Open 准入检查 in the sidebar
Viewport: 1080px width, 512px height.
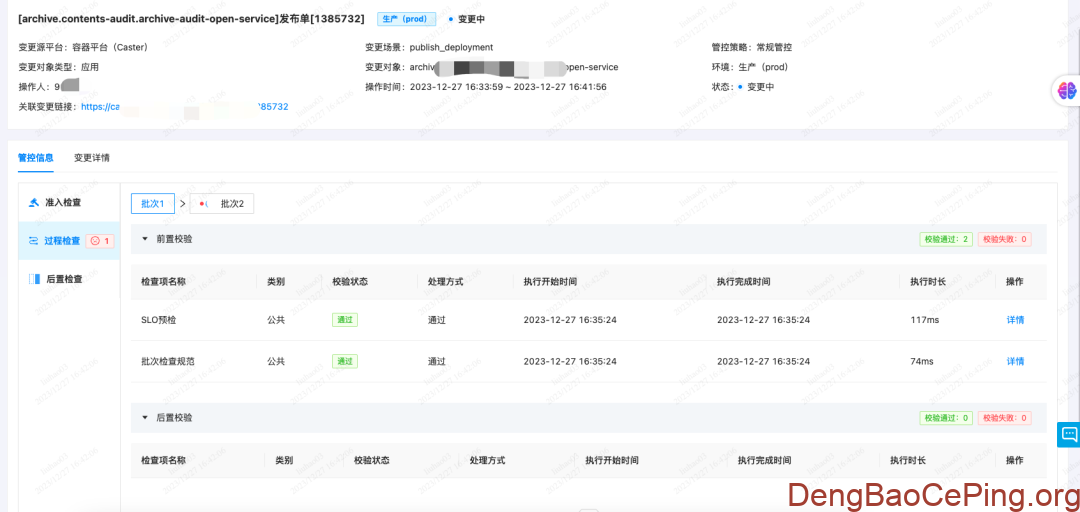(63, 203)
